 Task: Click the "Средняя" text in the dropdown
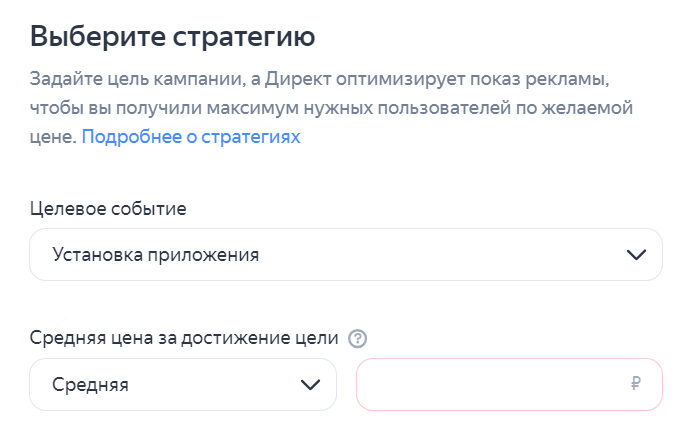coord(90,384)
